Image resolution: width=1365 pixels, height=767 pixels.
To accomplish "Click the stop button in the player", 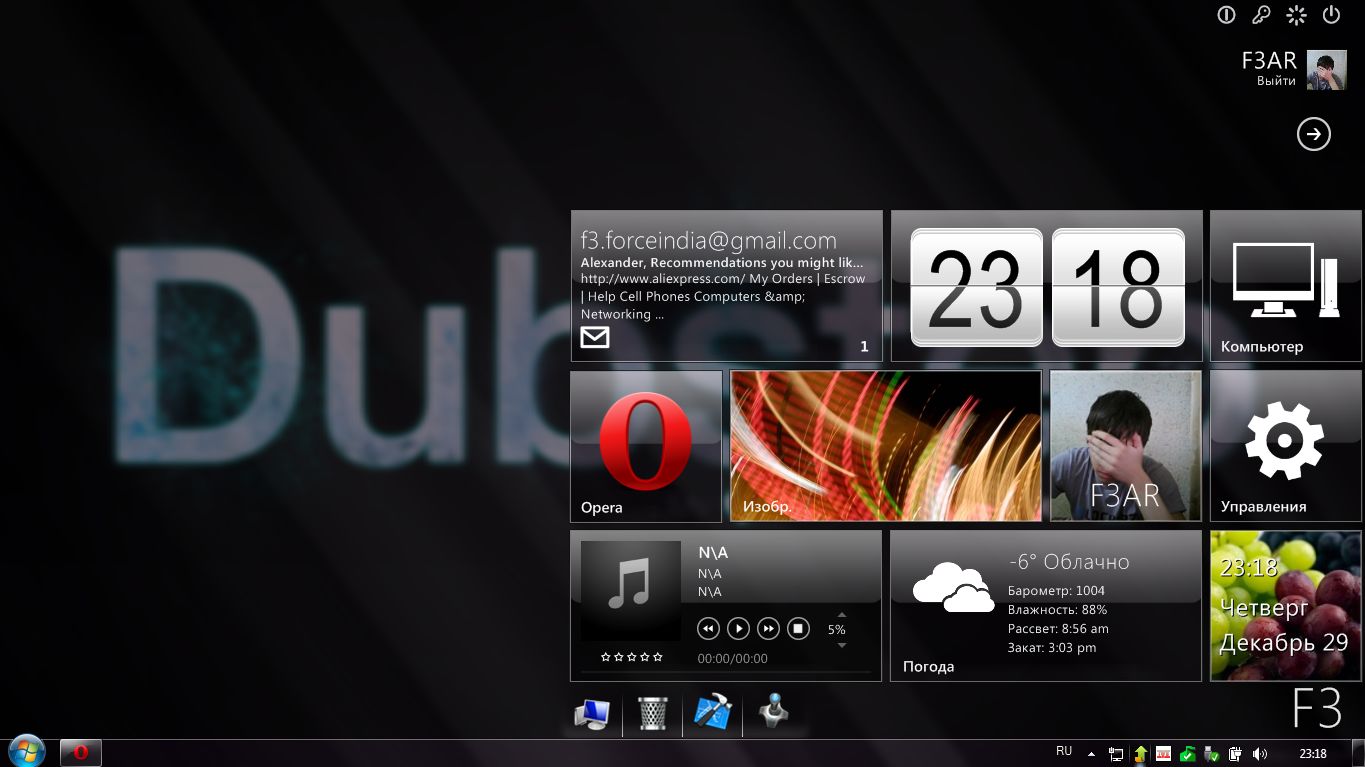I will click(798, 628).
